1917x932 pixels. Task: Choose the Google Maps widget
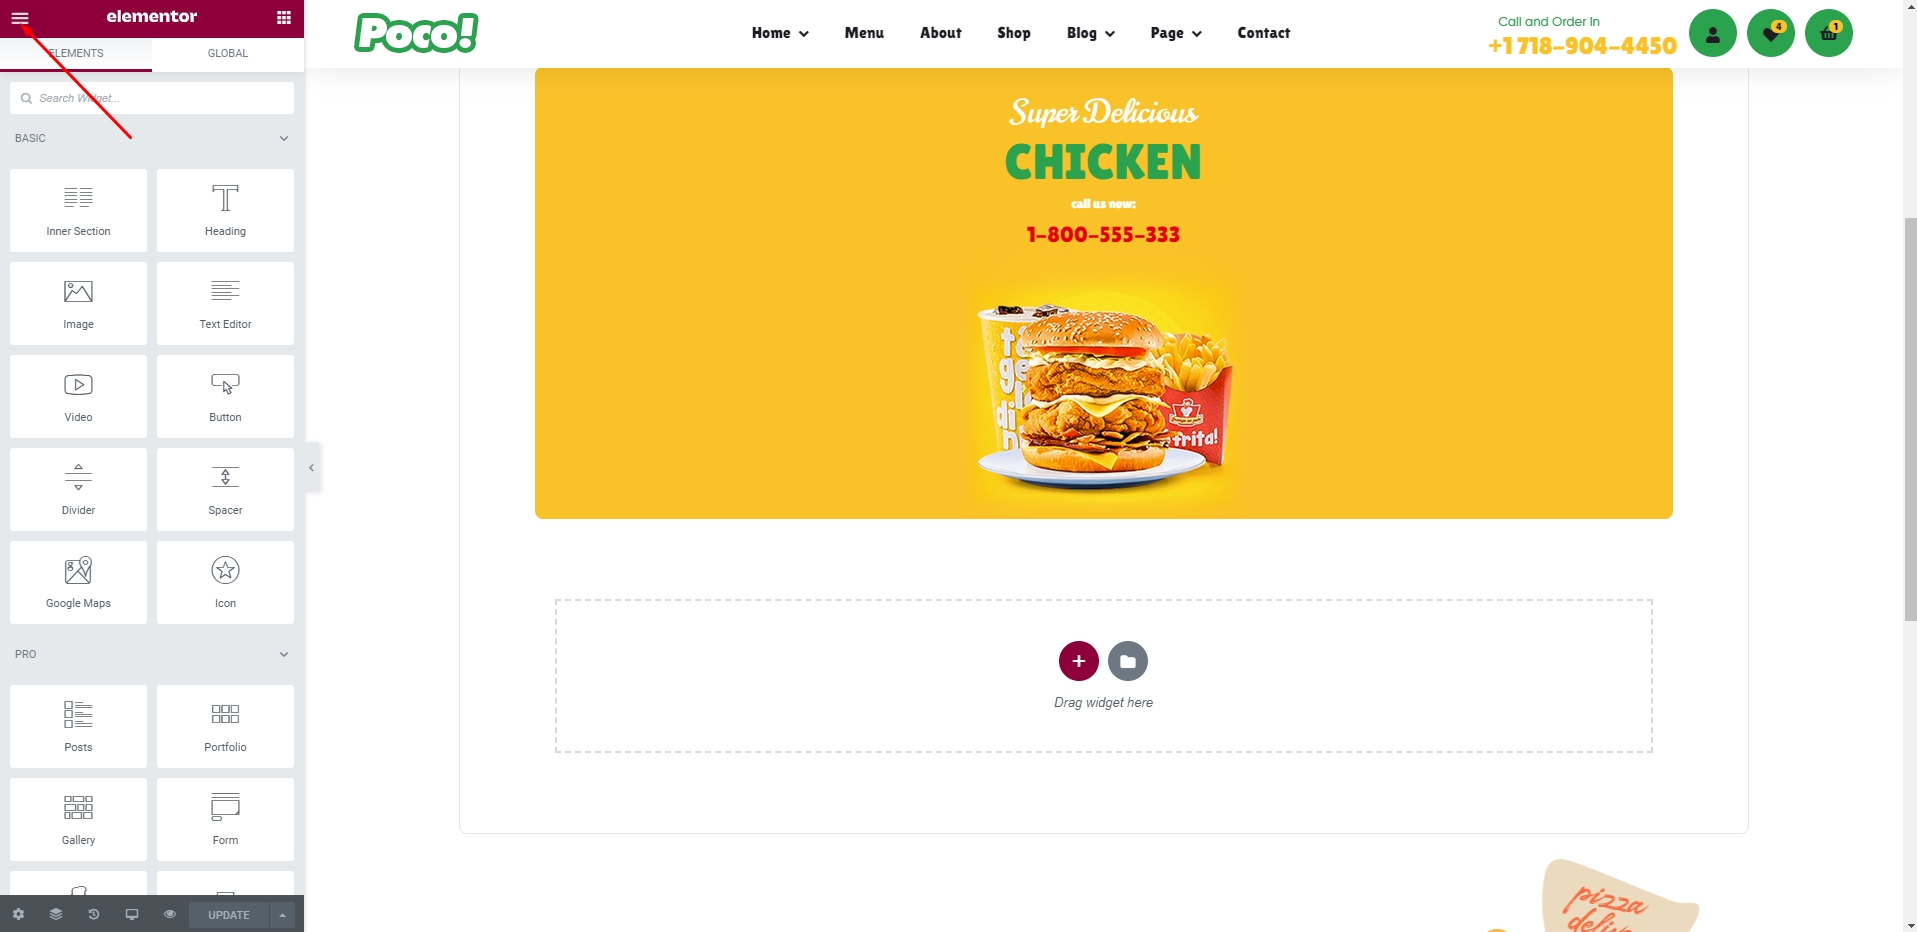[78, 582]
